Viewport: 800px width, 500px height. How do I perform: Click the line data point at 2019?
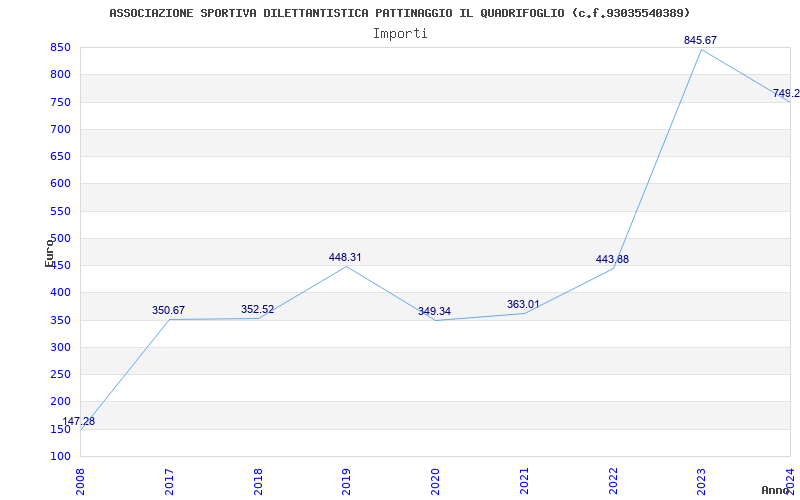(x=346, y=266)
